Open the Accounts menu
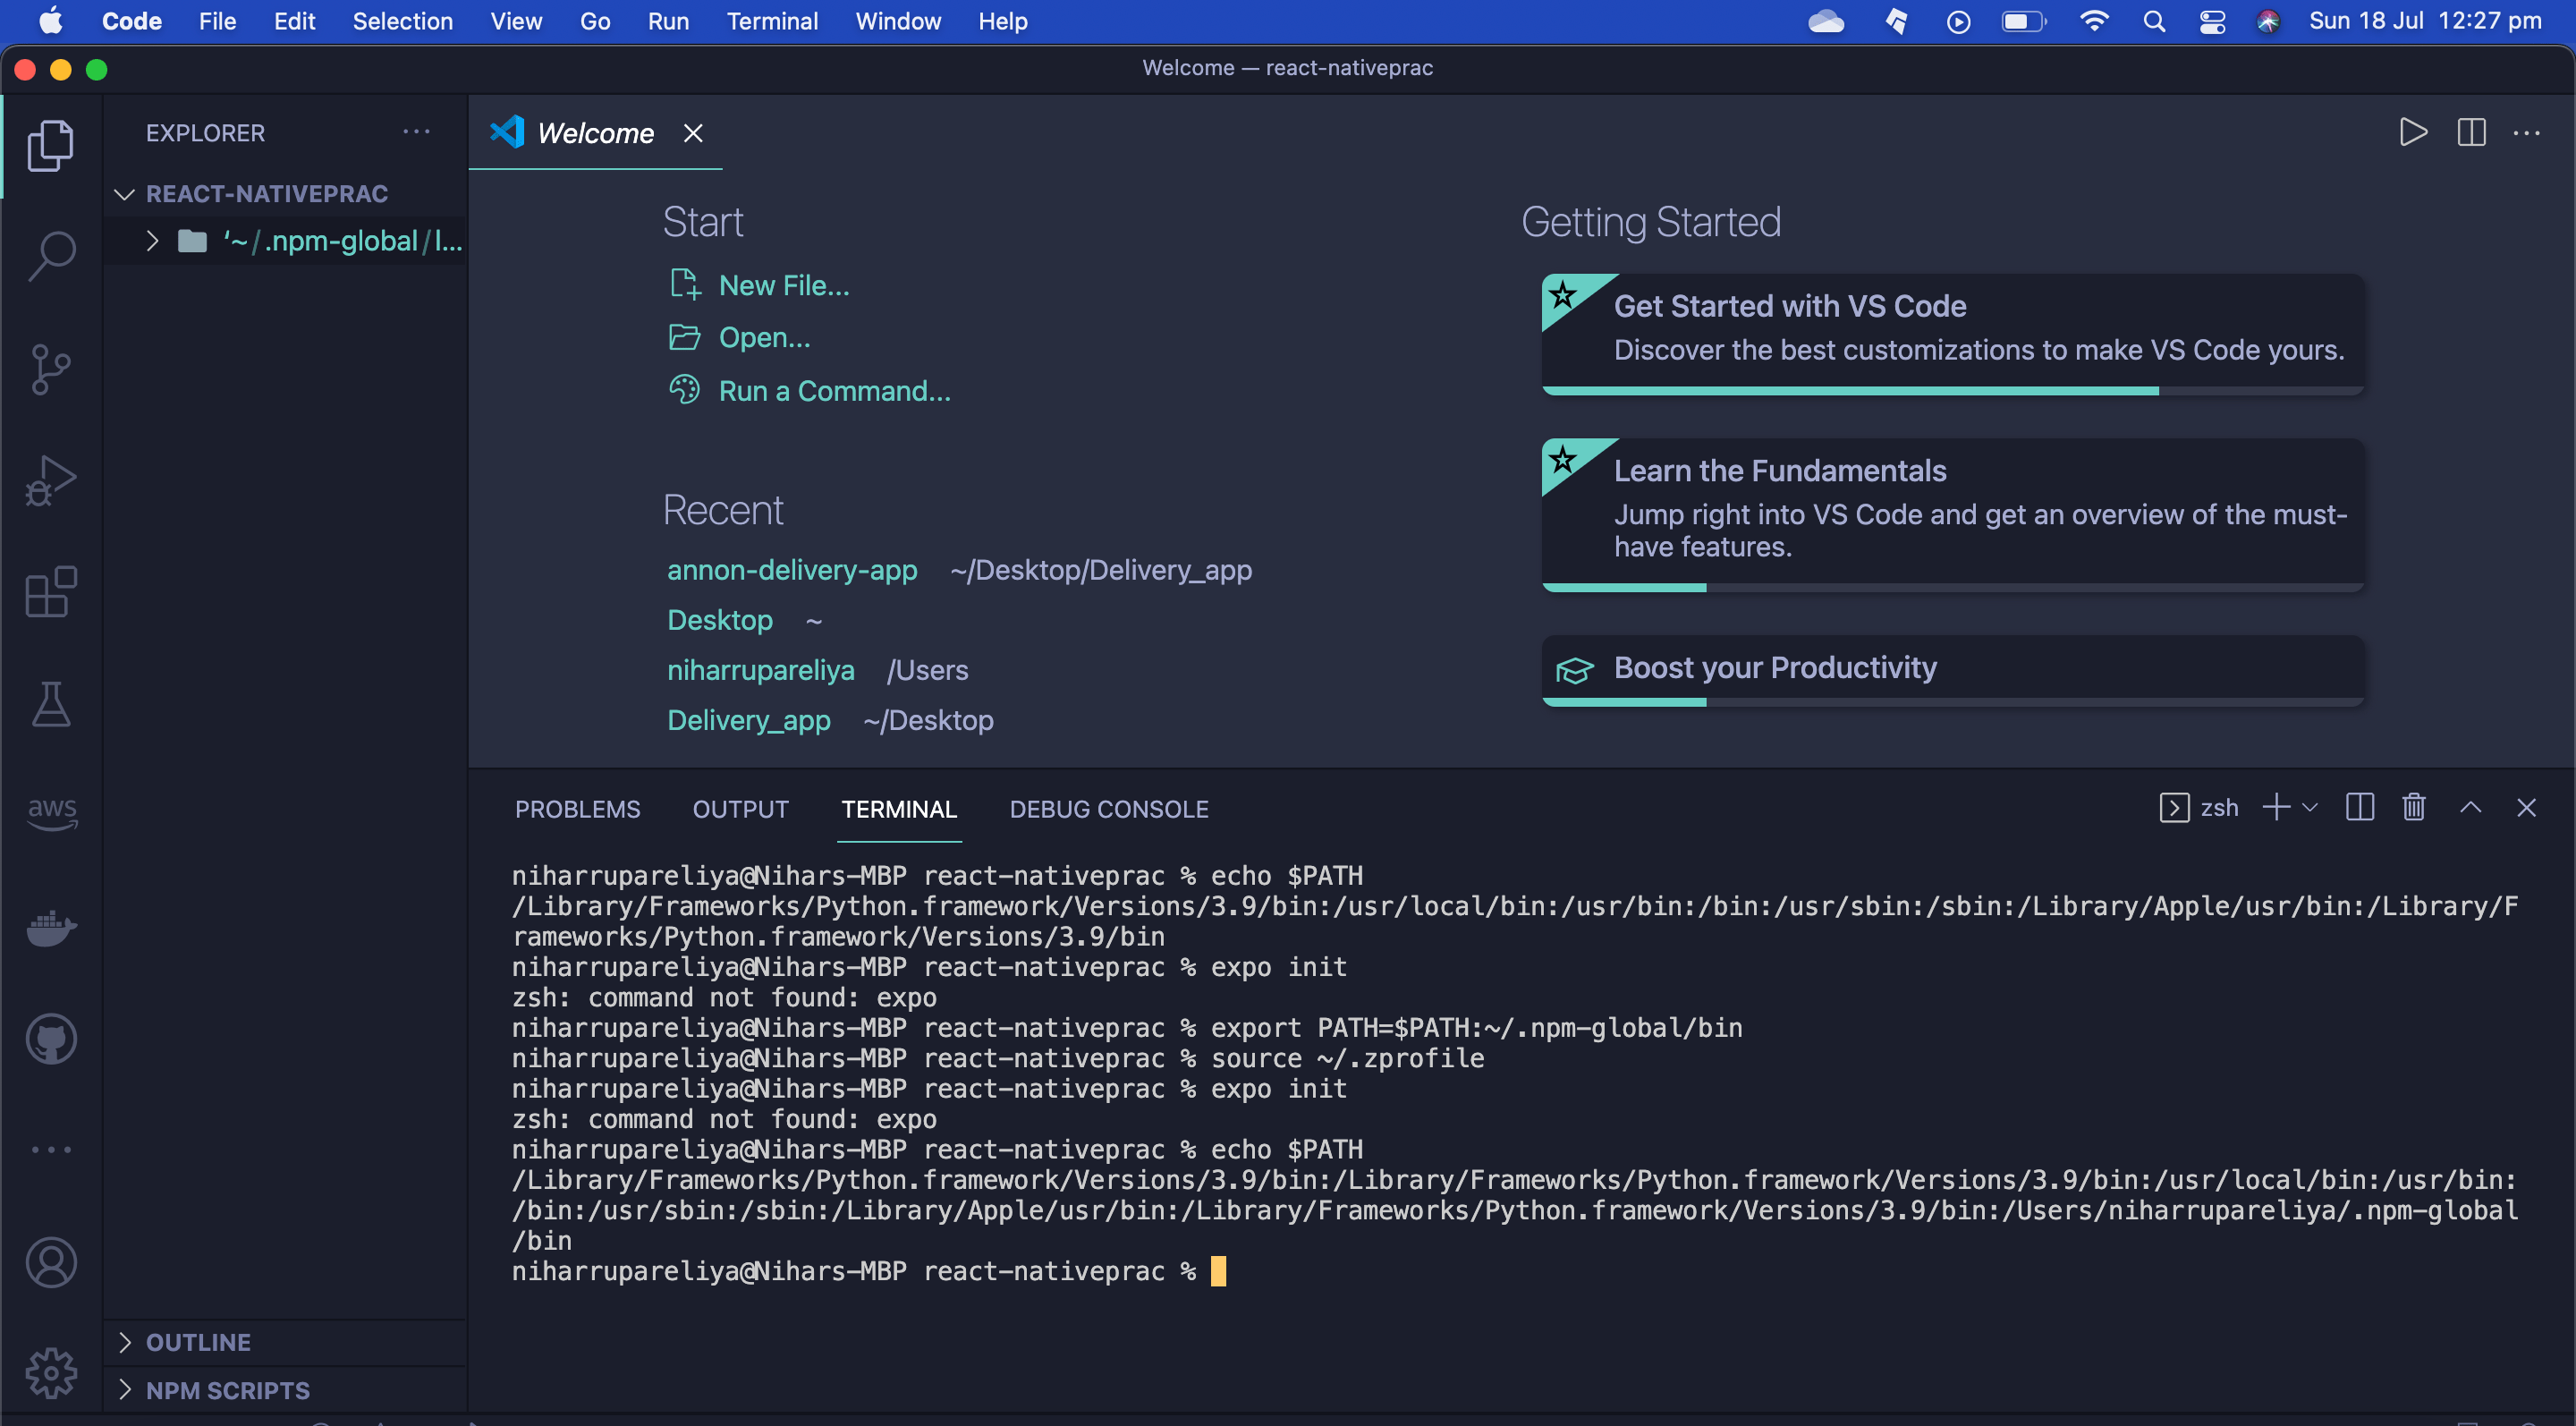Viewport: 2576px width, 1426px height. (x=51, y=1262)
